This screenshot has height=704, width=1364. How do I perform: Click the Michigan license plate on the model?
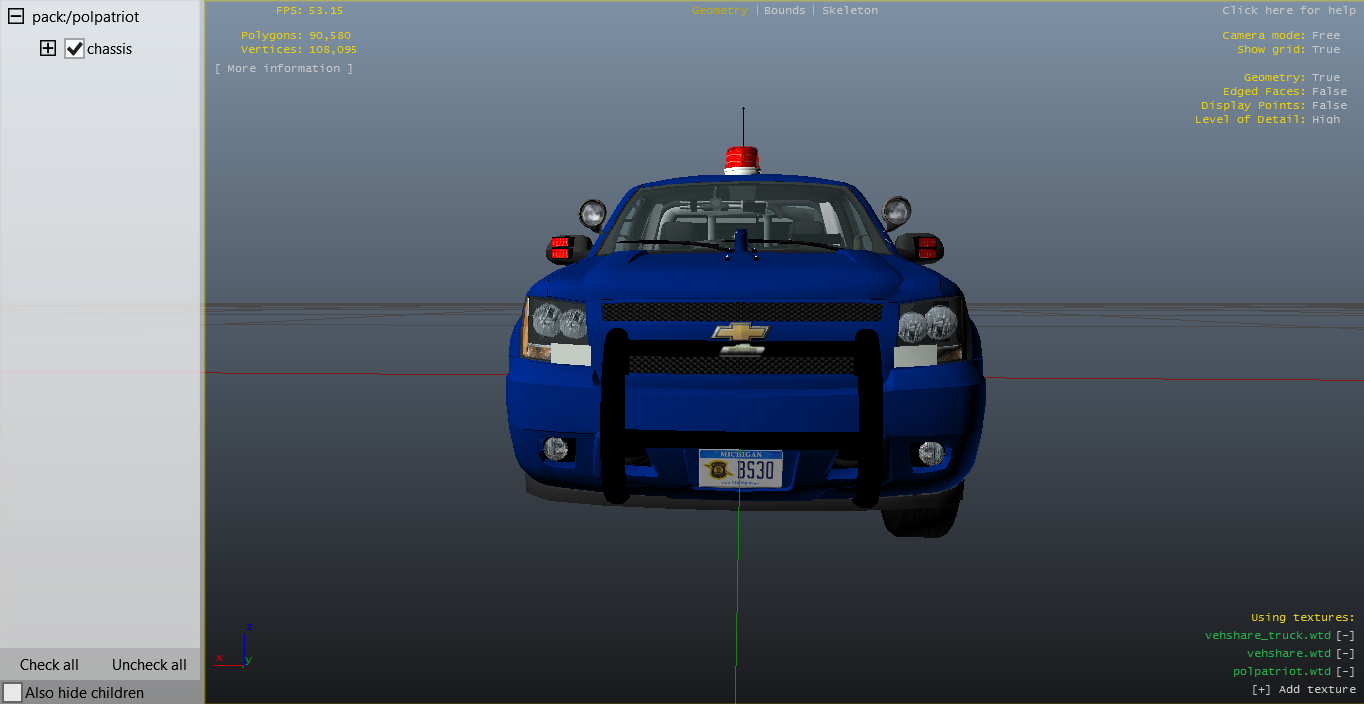740,468
